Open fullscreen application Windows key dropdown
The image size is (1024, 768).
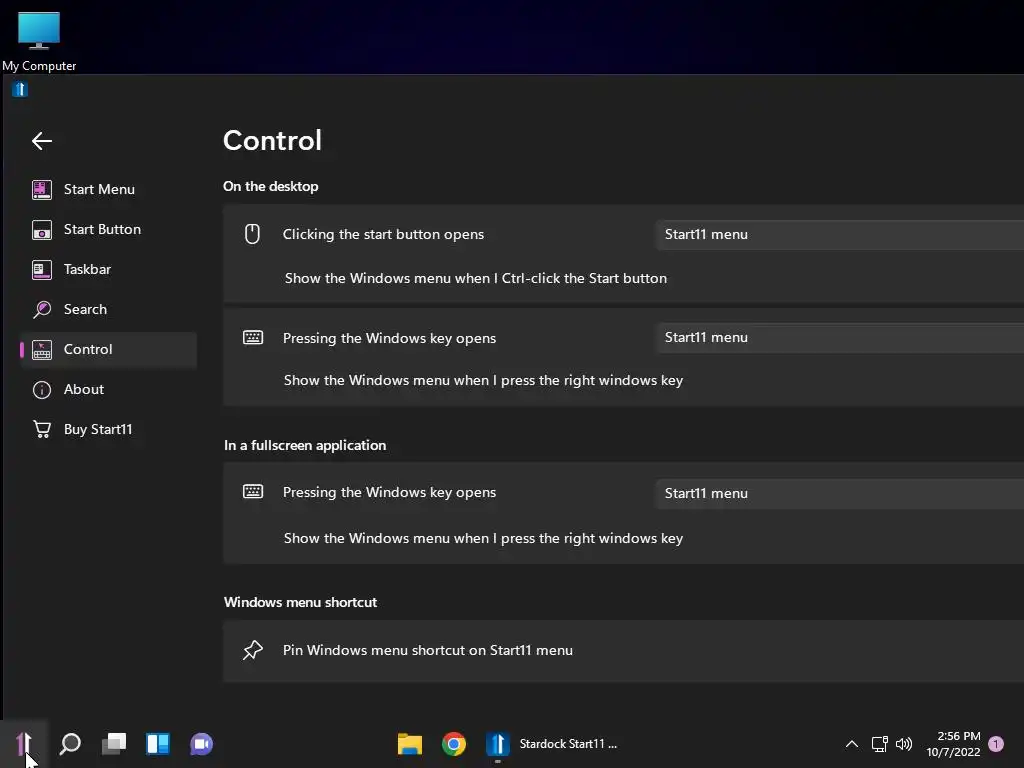(x=840, y=493)
